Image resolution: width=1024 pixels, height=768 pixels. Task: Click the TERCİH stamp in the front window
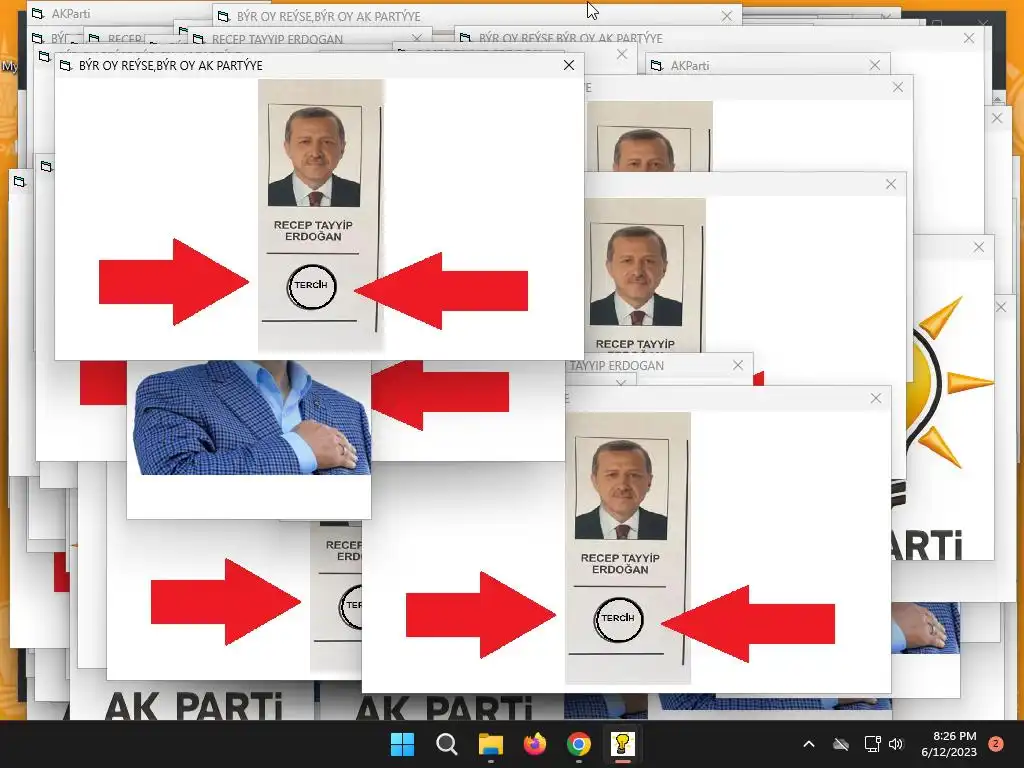[x=312, y=286]
